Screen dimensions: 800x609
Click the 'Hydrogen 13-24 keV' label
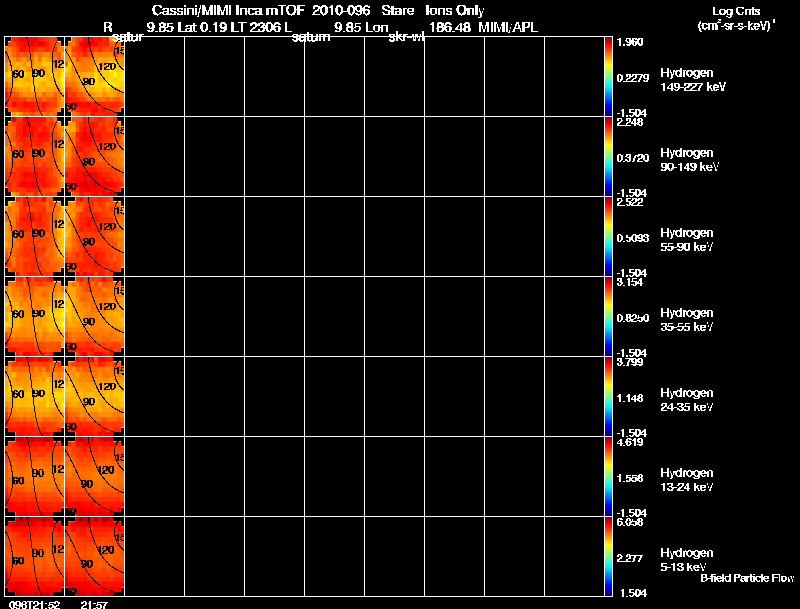point(687,480)
